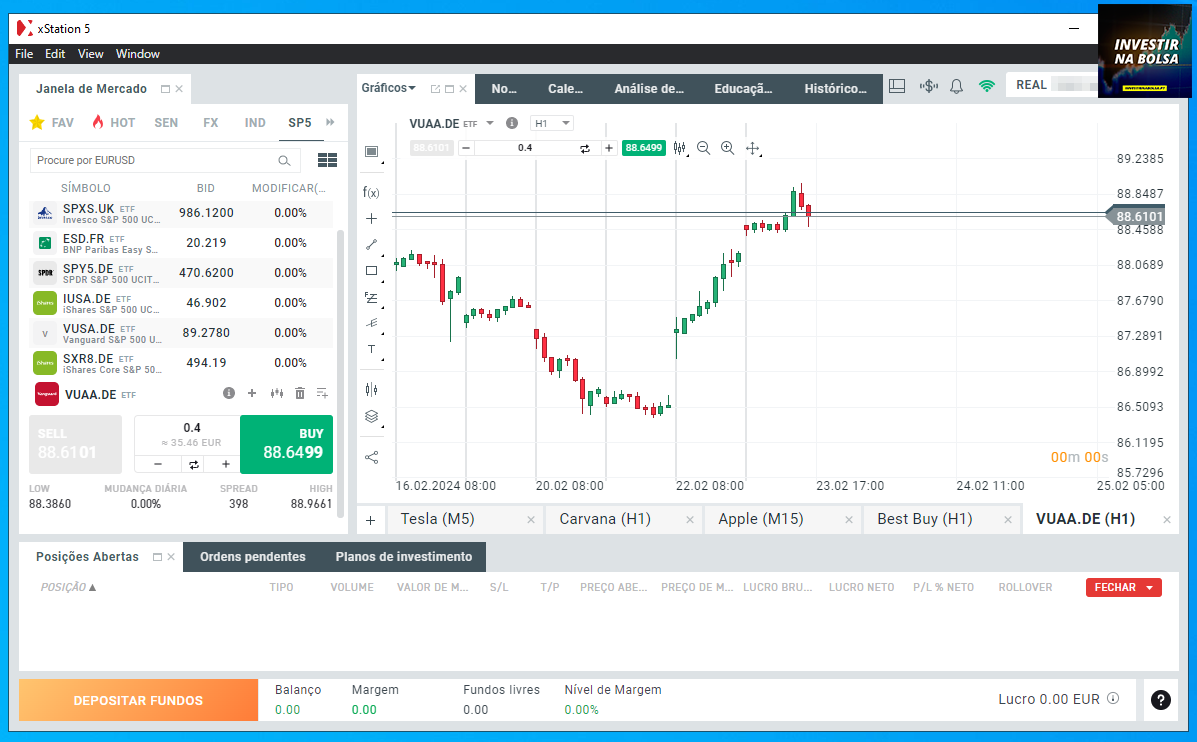Open the chart layers tool
1197x742 pixels.
[371, 416]
